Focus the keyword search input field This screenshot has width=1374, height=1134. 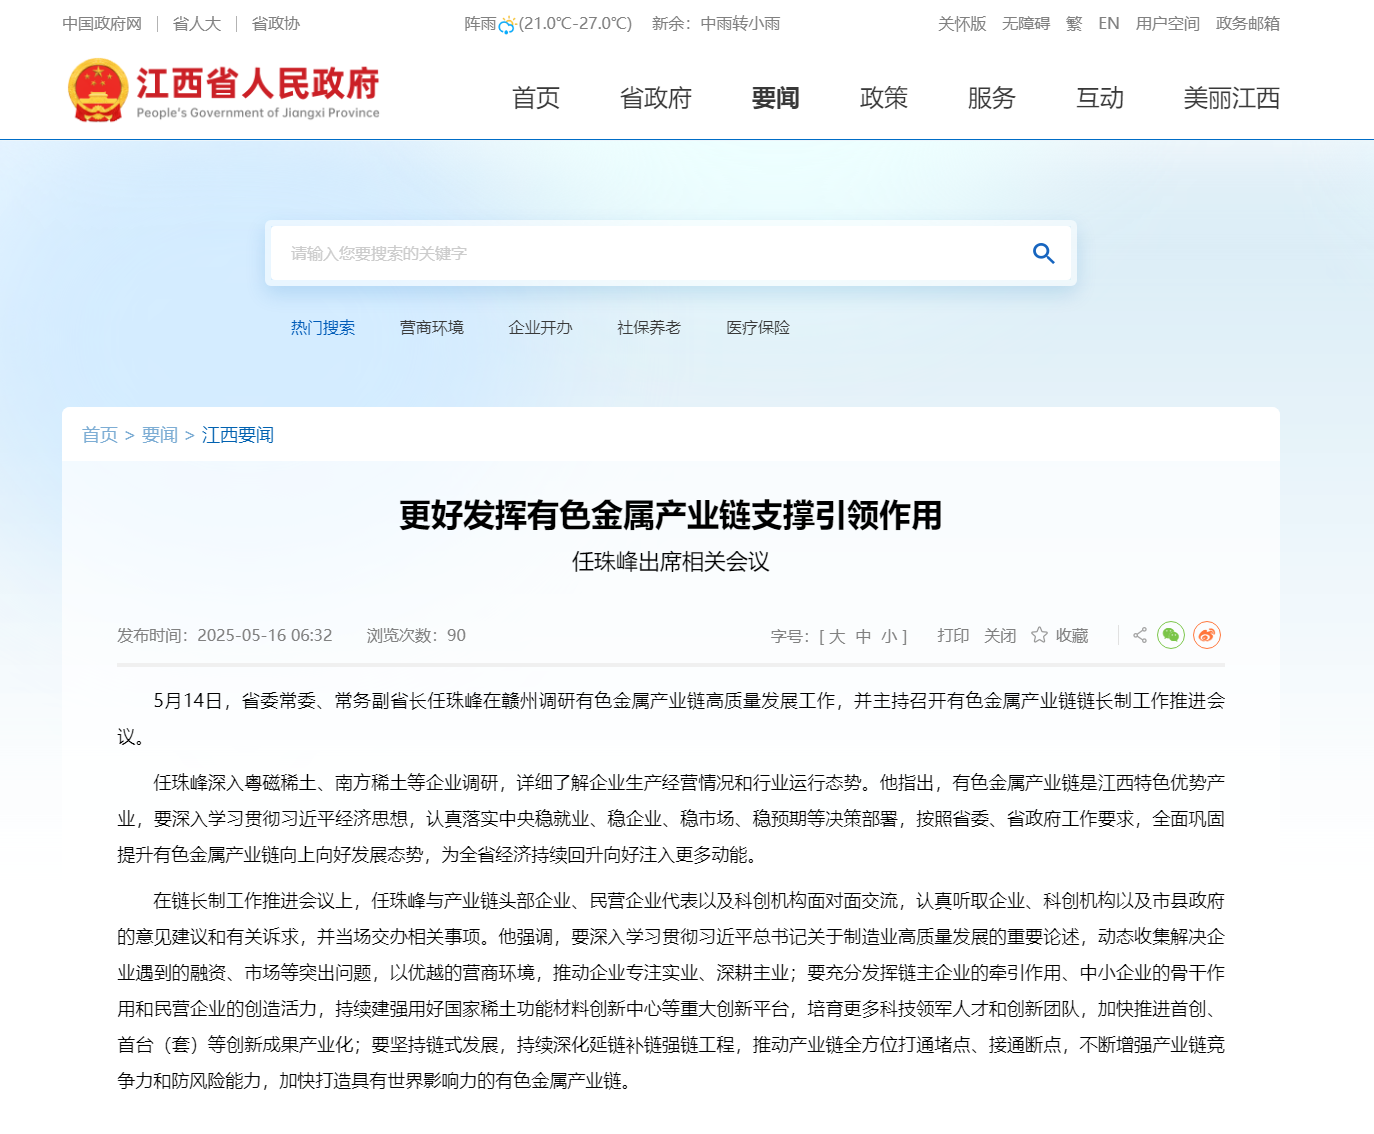click(640, 254)
